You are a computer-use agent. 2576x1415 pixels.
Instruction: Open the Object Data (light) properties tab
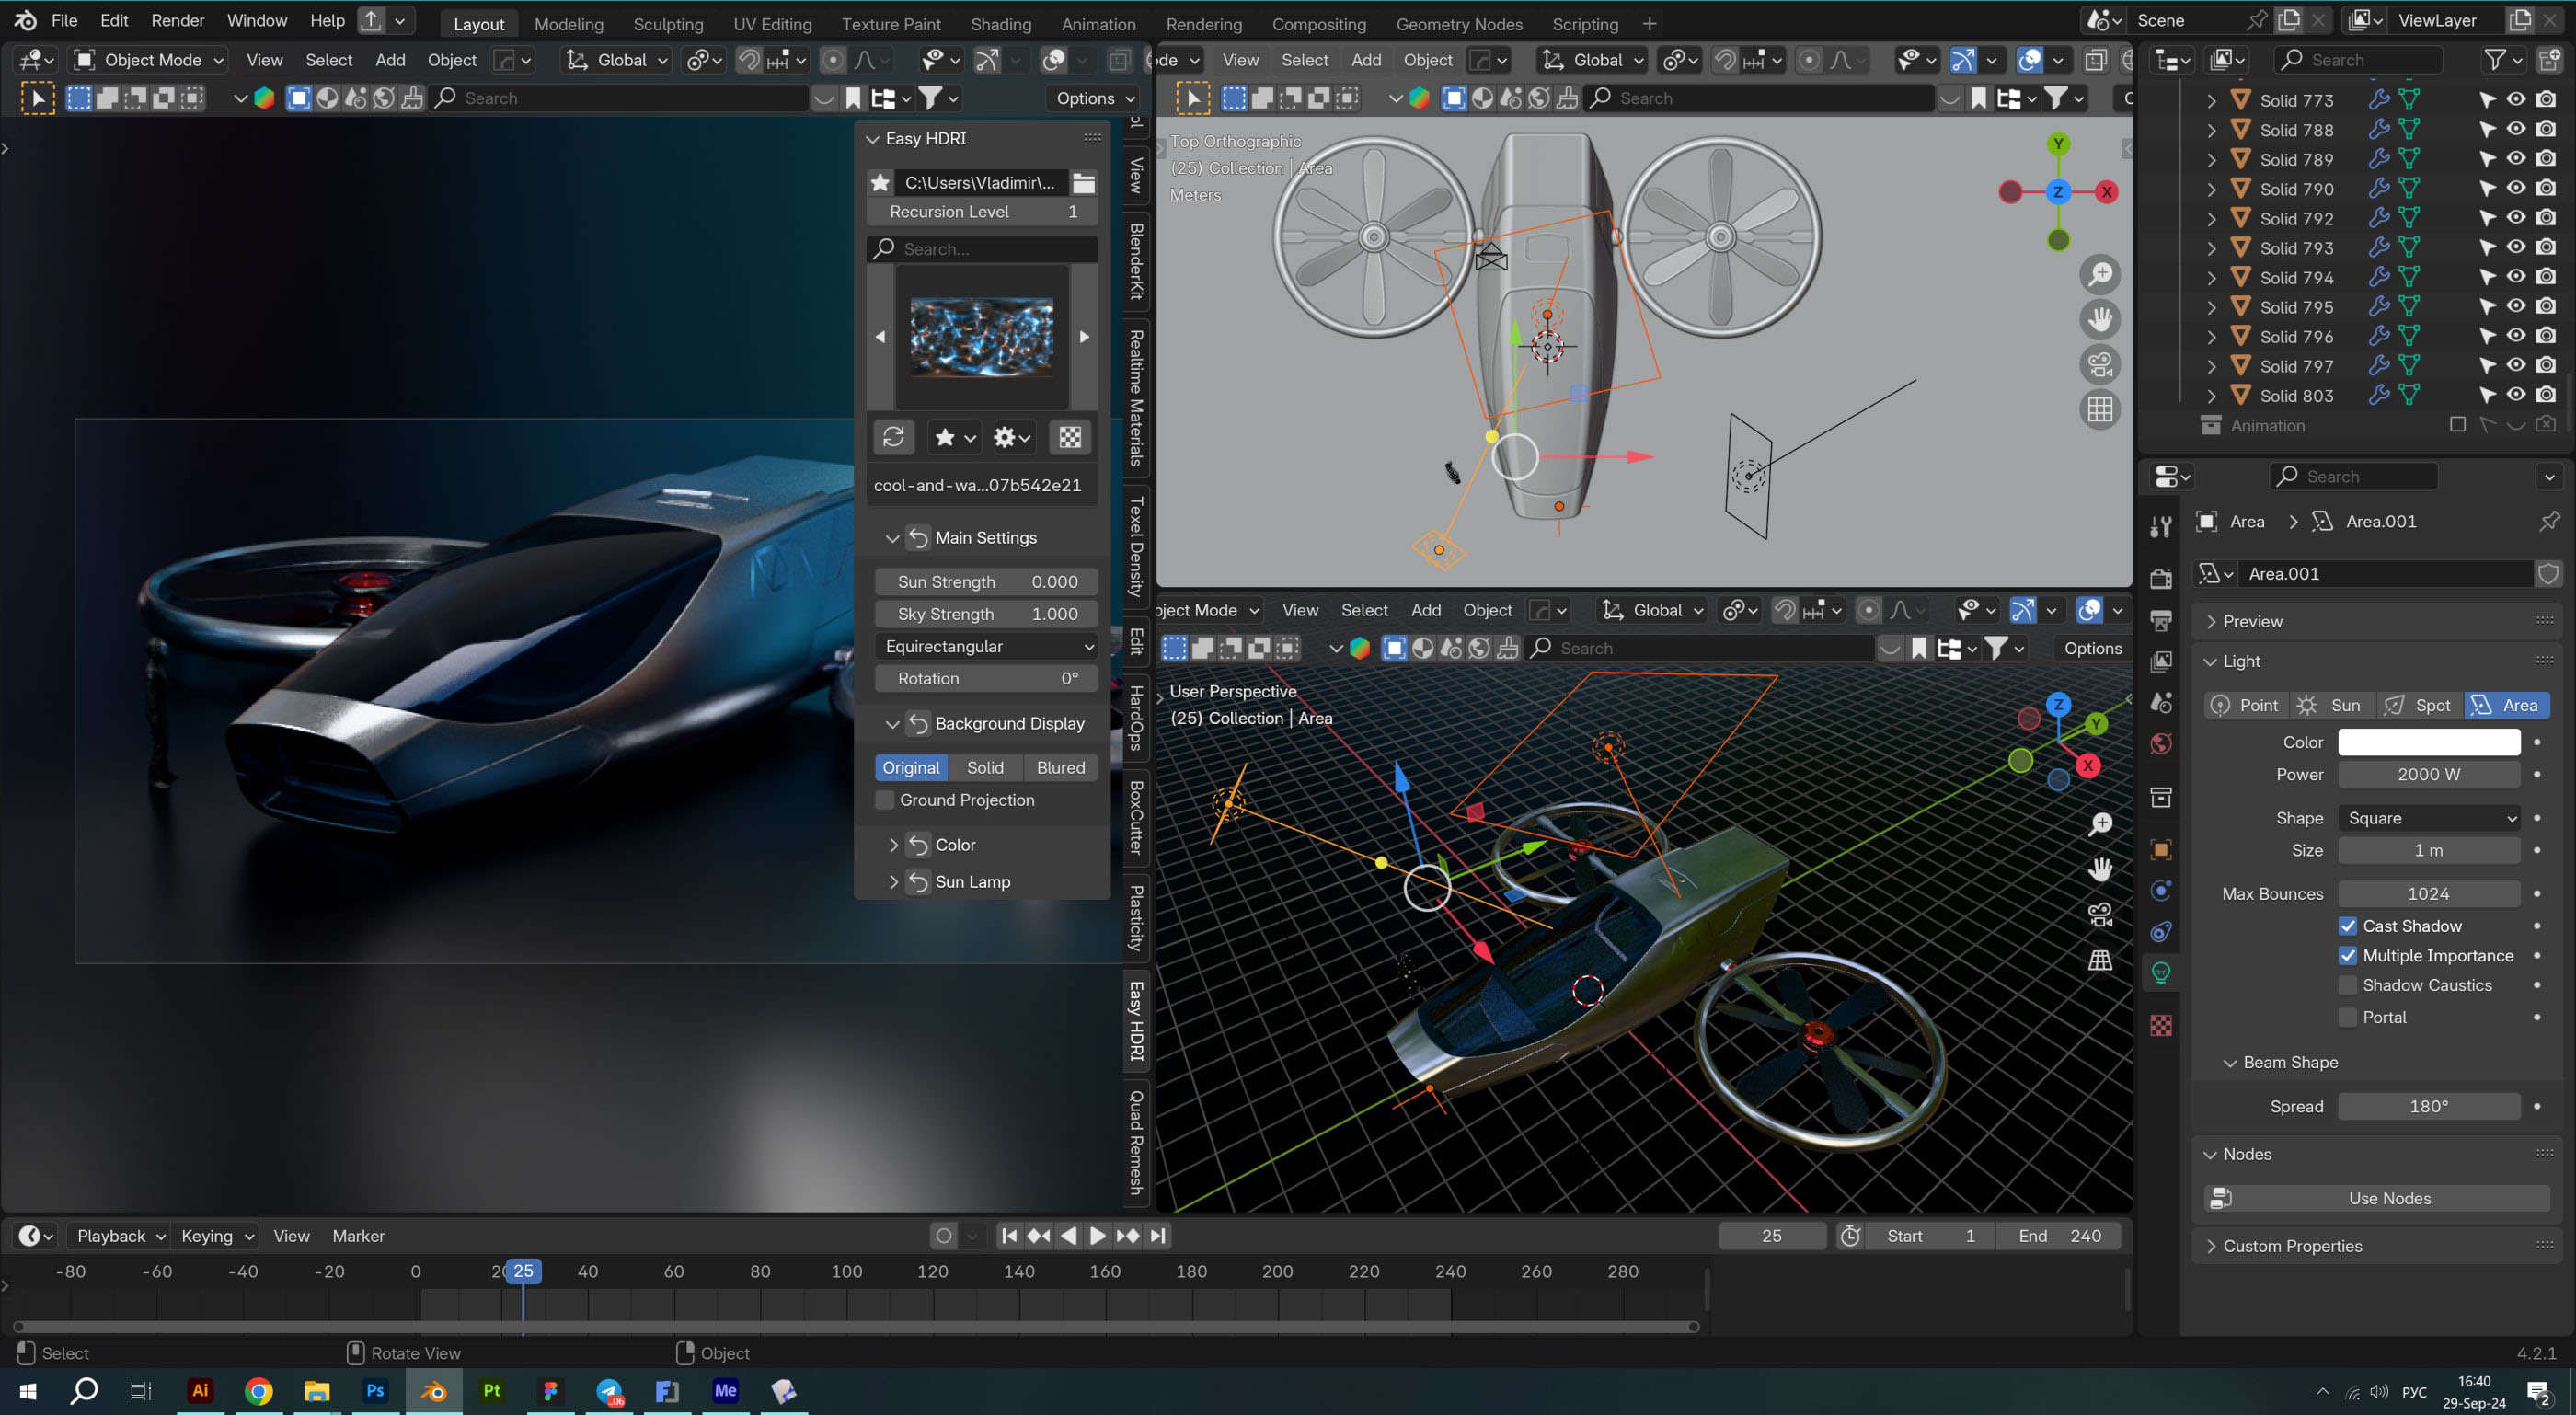pyautogui.click(x=2161, y=973)
